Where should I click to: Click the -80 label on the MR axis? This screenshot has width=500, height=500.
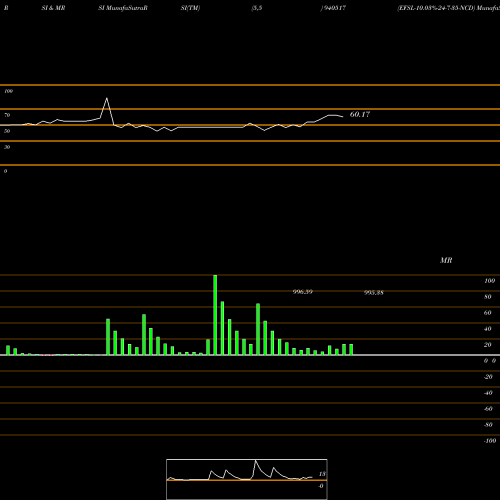pos(488,425)
